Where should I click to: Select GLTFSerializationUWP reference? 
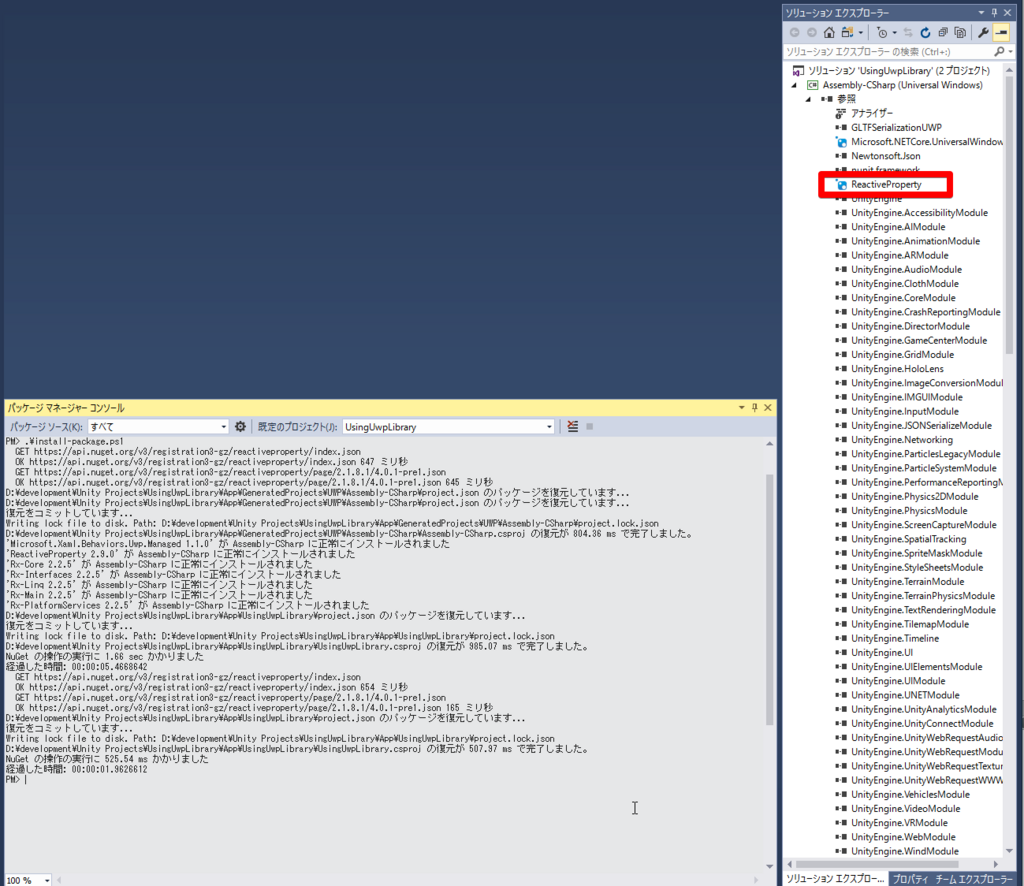pyautogui.click(x=896, y=127)
